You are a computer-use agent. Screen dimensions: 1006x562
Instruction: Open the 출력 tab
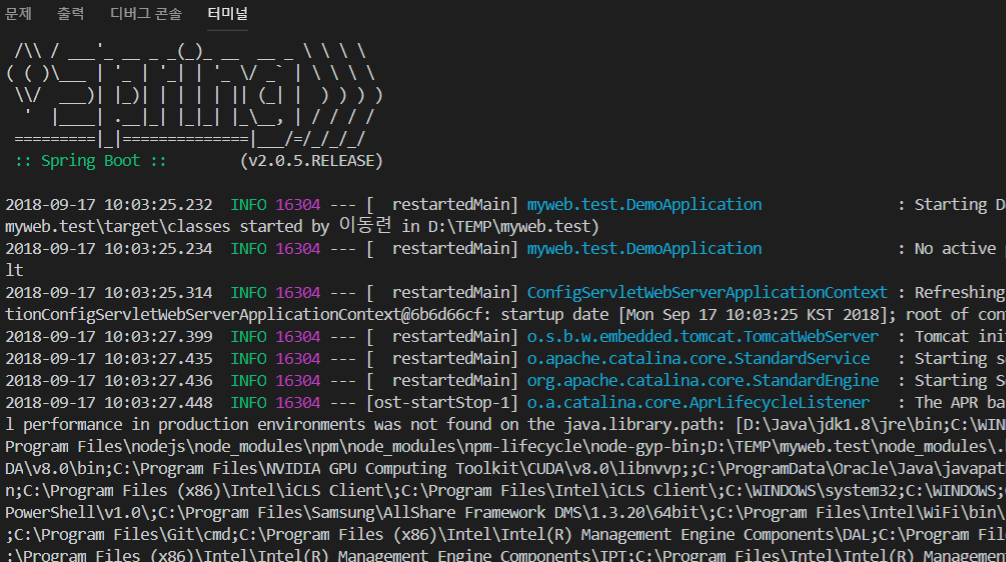(x=71, y=14)
